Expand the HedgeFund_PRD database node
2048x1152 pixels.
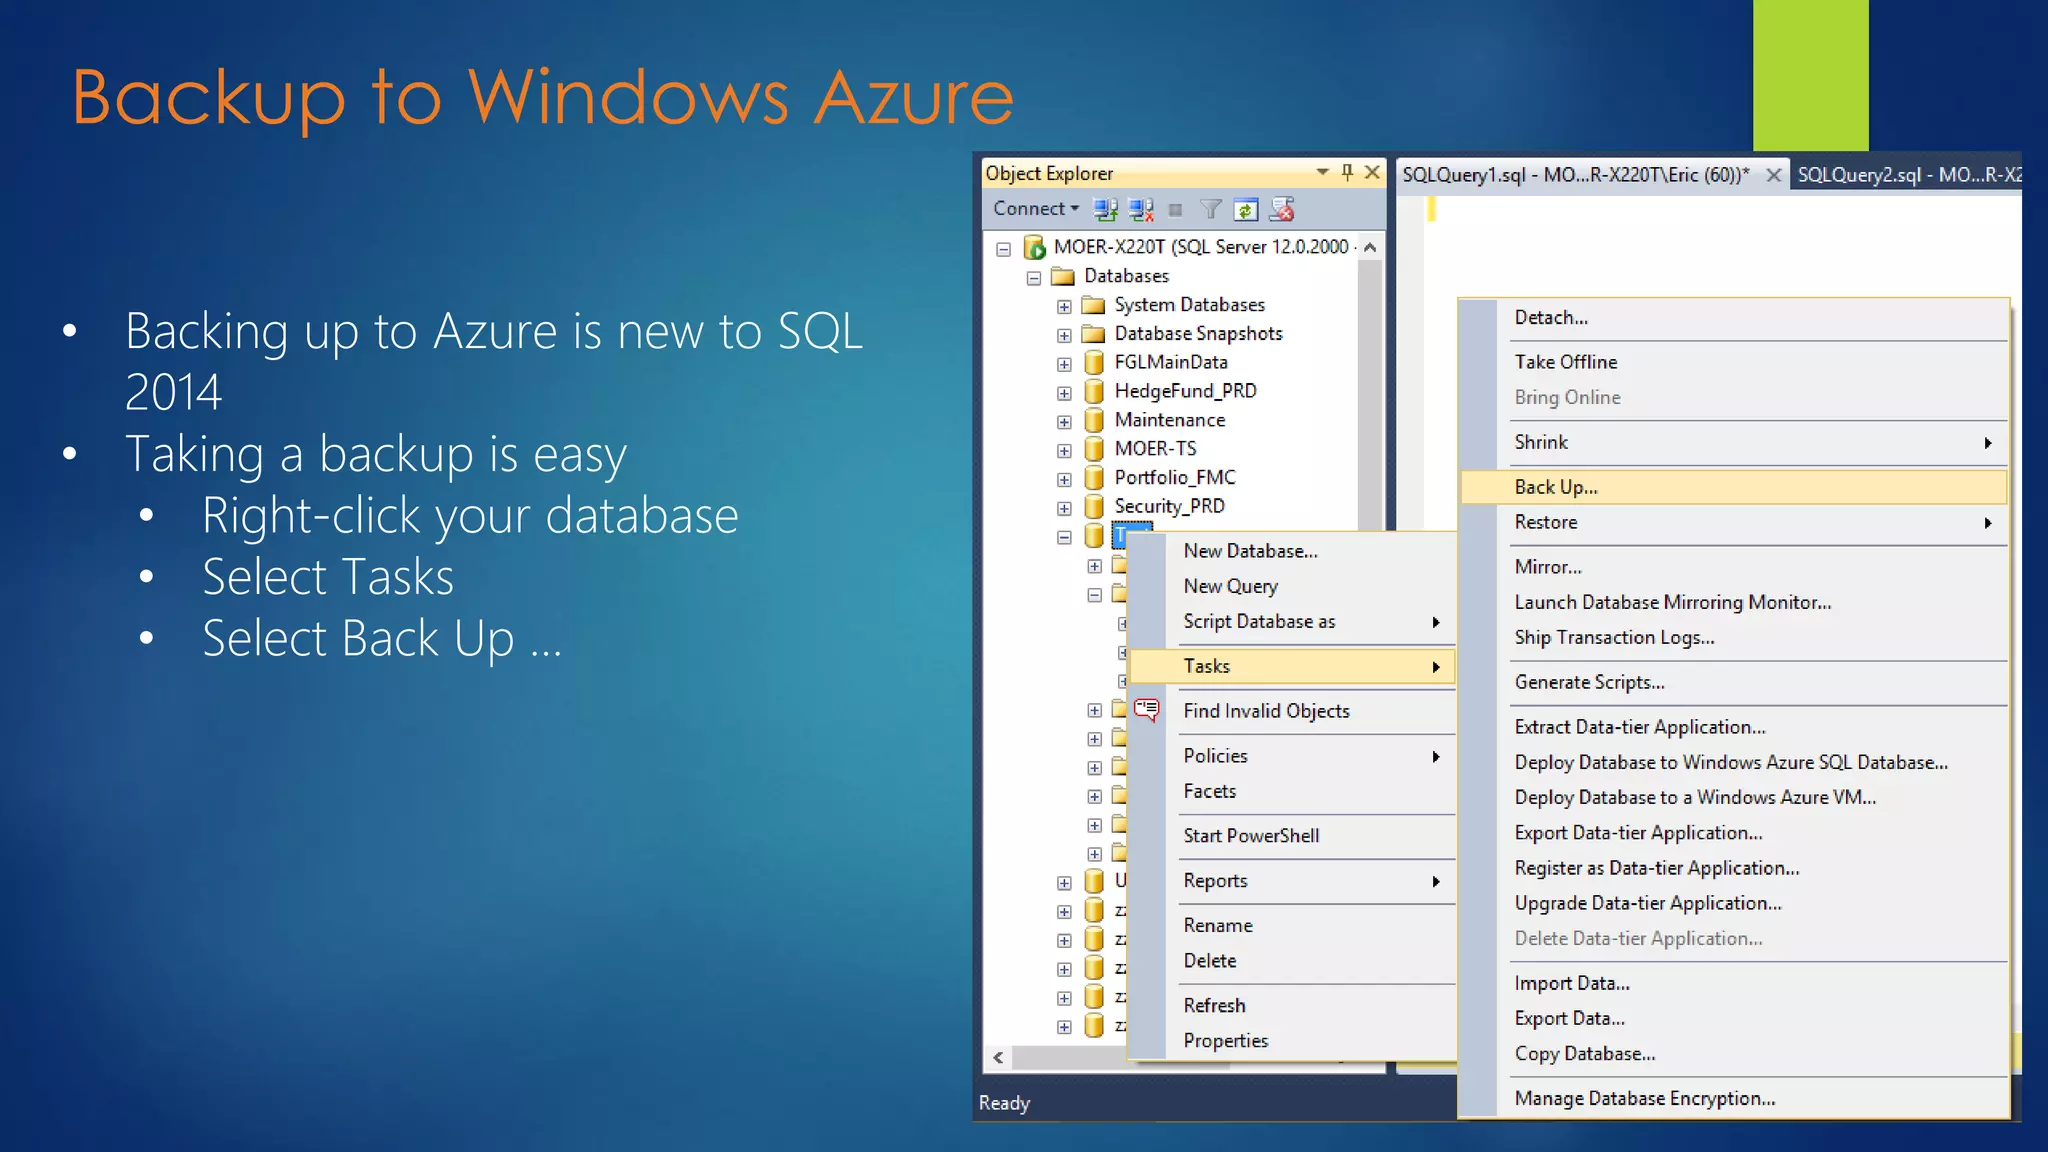[x=1064, y=394]
